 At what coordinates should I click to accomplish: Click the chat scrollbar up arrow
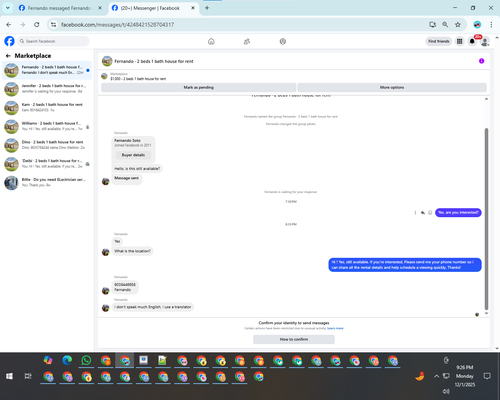486,99
